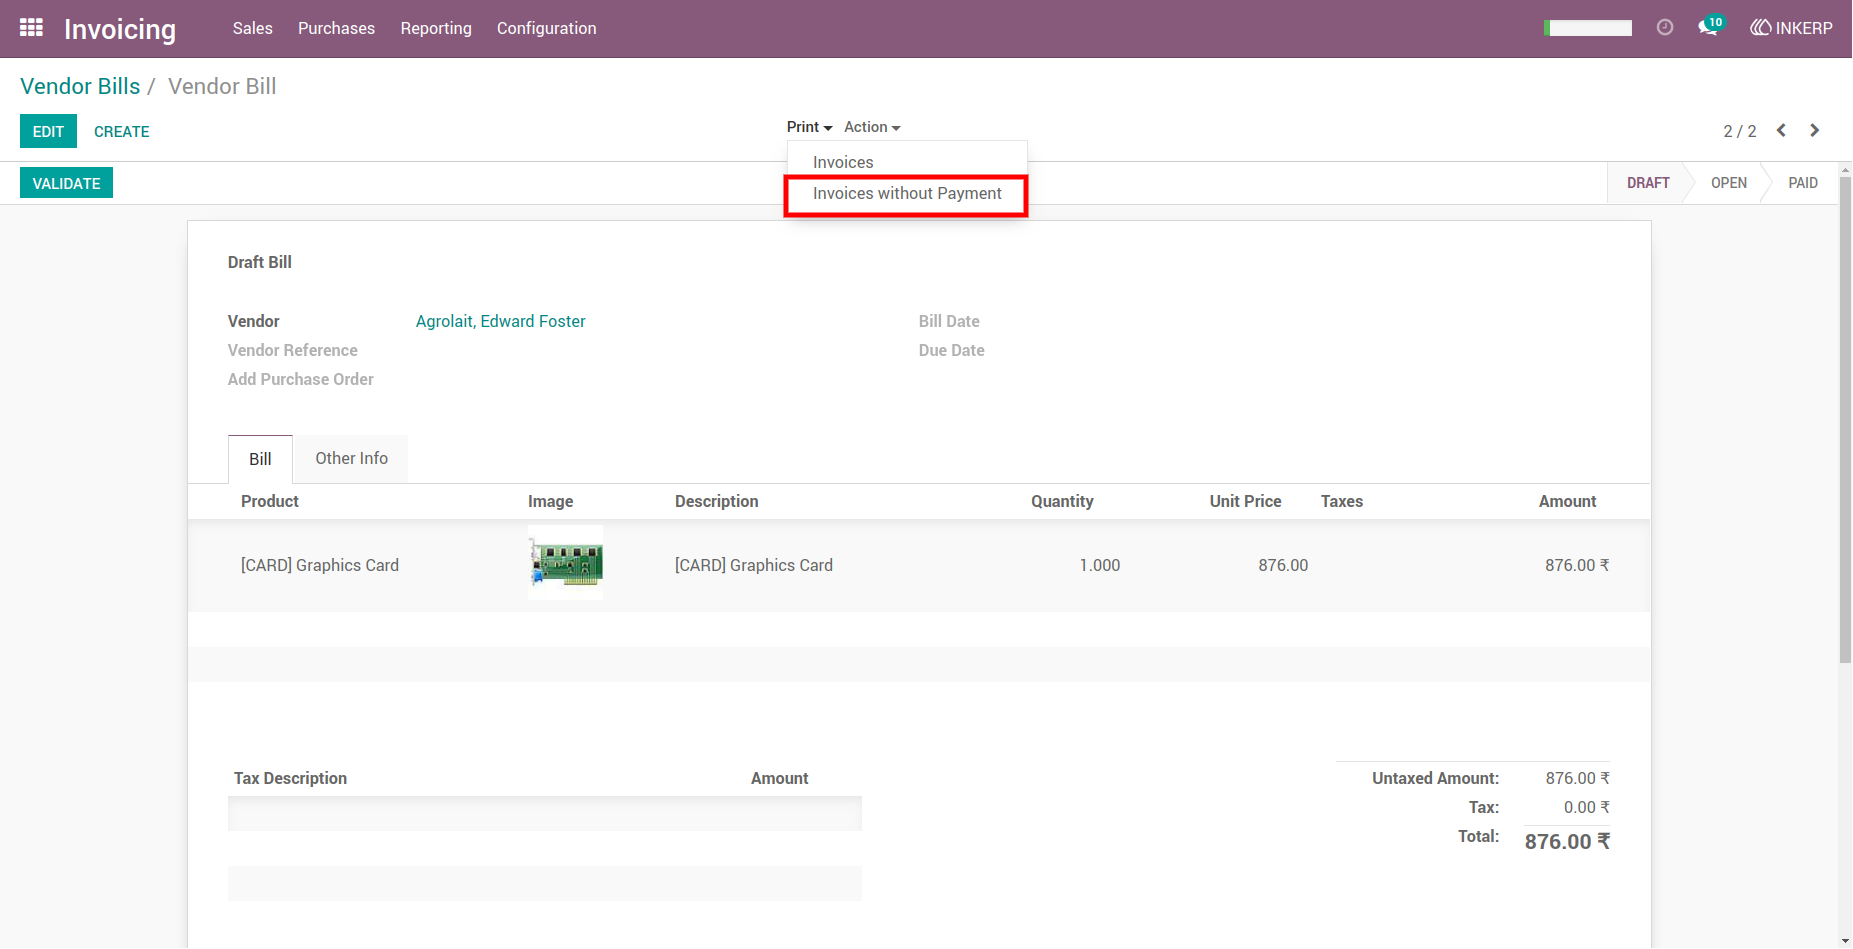Click the progress bar in top navbar
1853x949 pixels.
(x=1588, y=28)
